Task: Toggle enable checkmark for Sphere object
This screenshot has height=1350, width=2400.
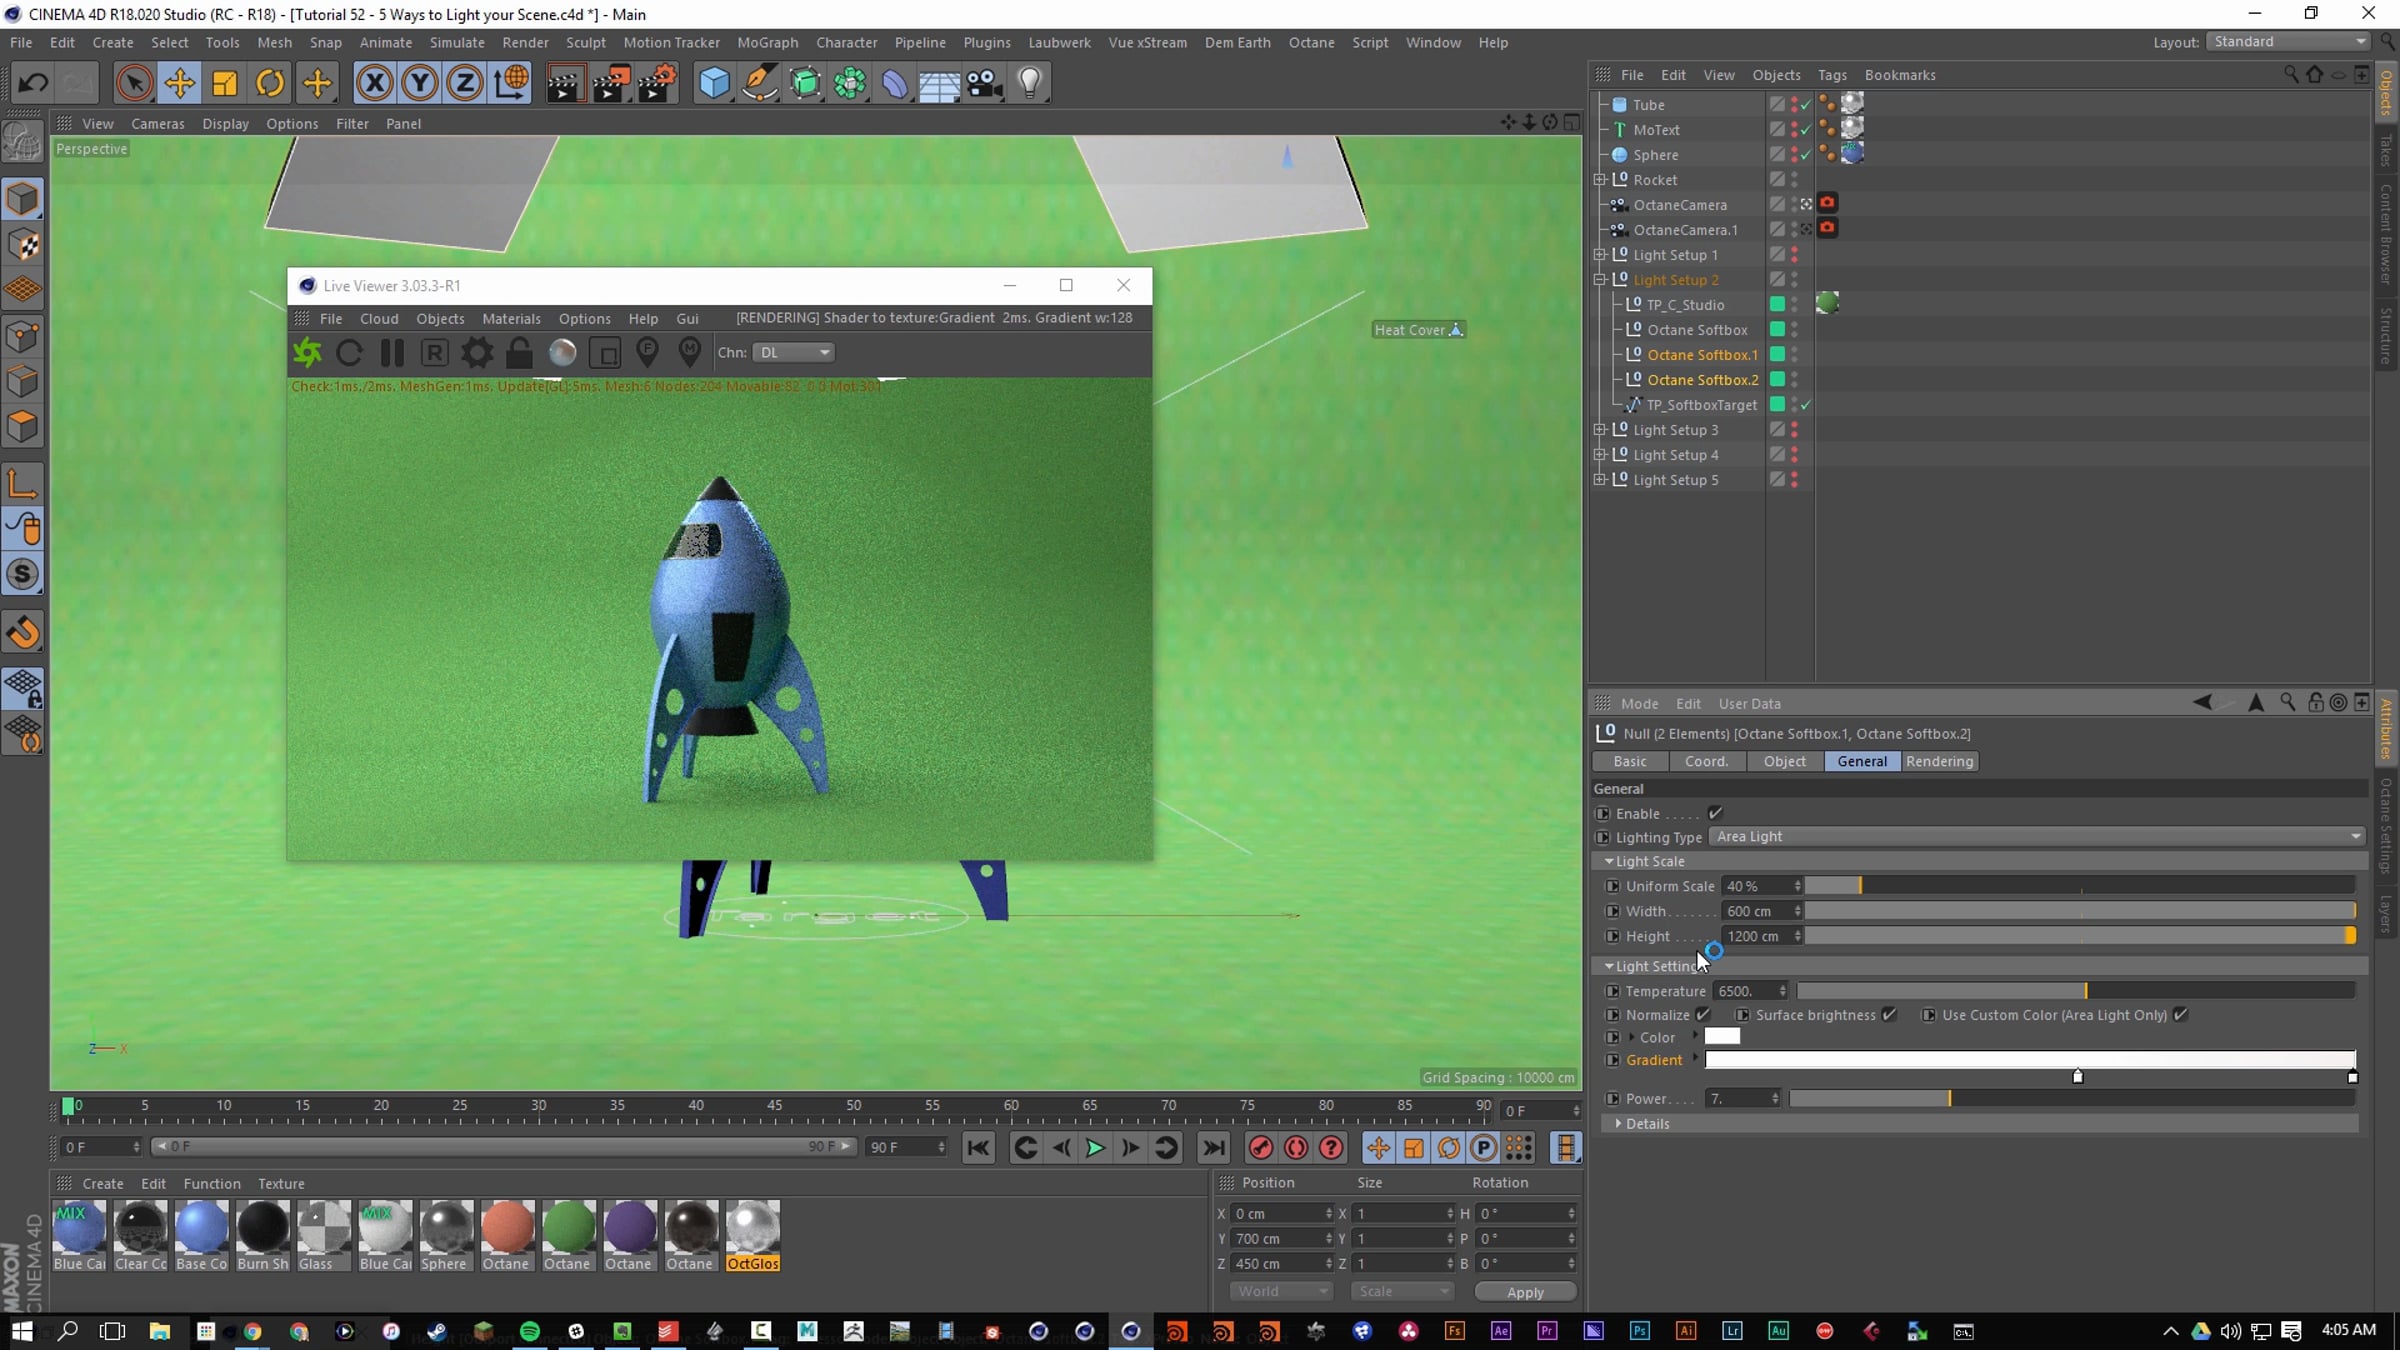Action: click(1806, 155)
